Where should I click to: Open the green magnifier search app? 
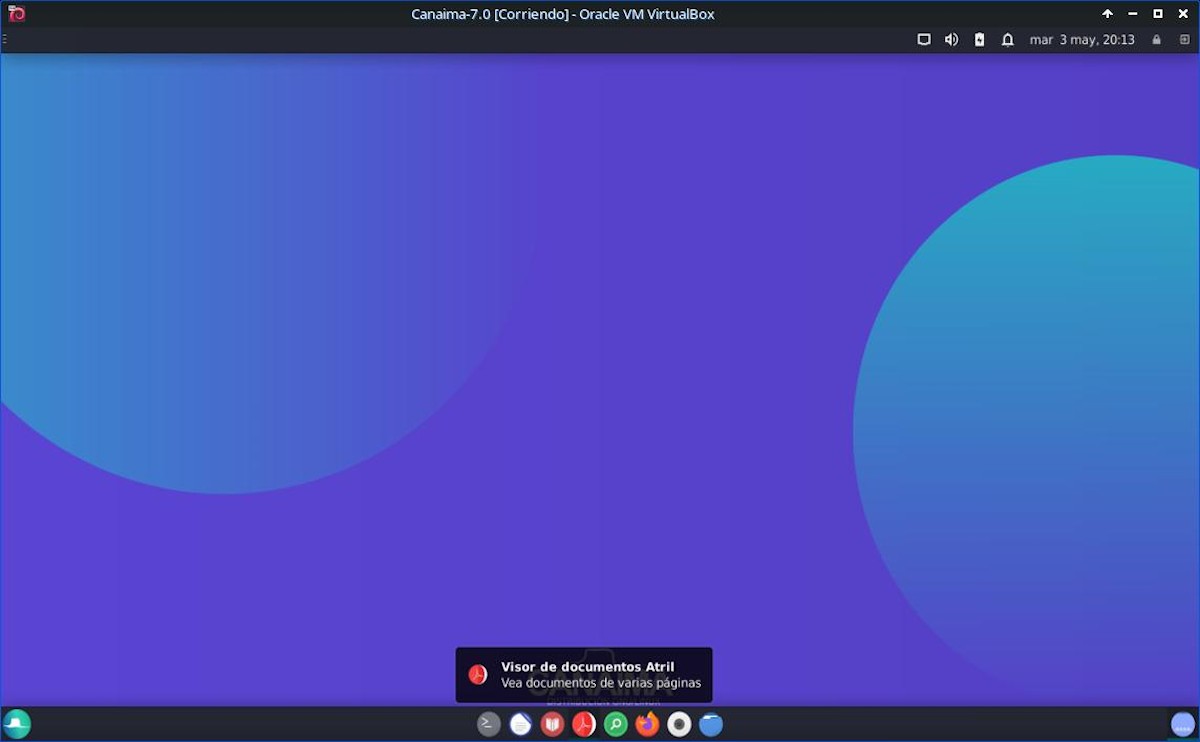tap(616, 724)
